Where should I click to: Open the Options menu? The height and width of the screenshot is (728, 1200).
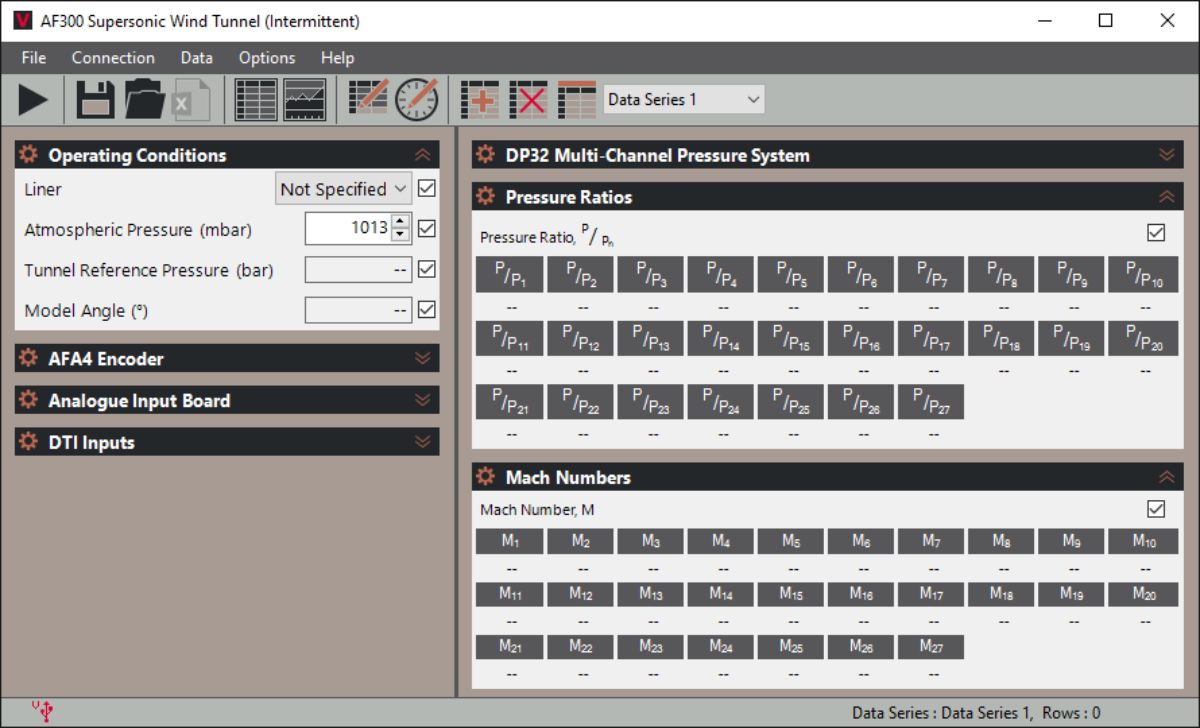(267, 58)
